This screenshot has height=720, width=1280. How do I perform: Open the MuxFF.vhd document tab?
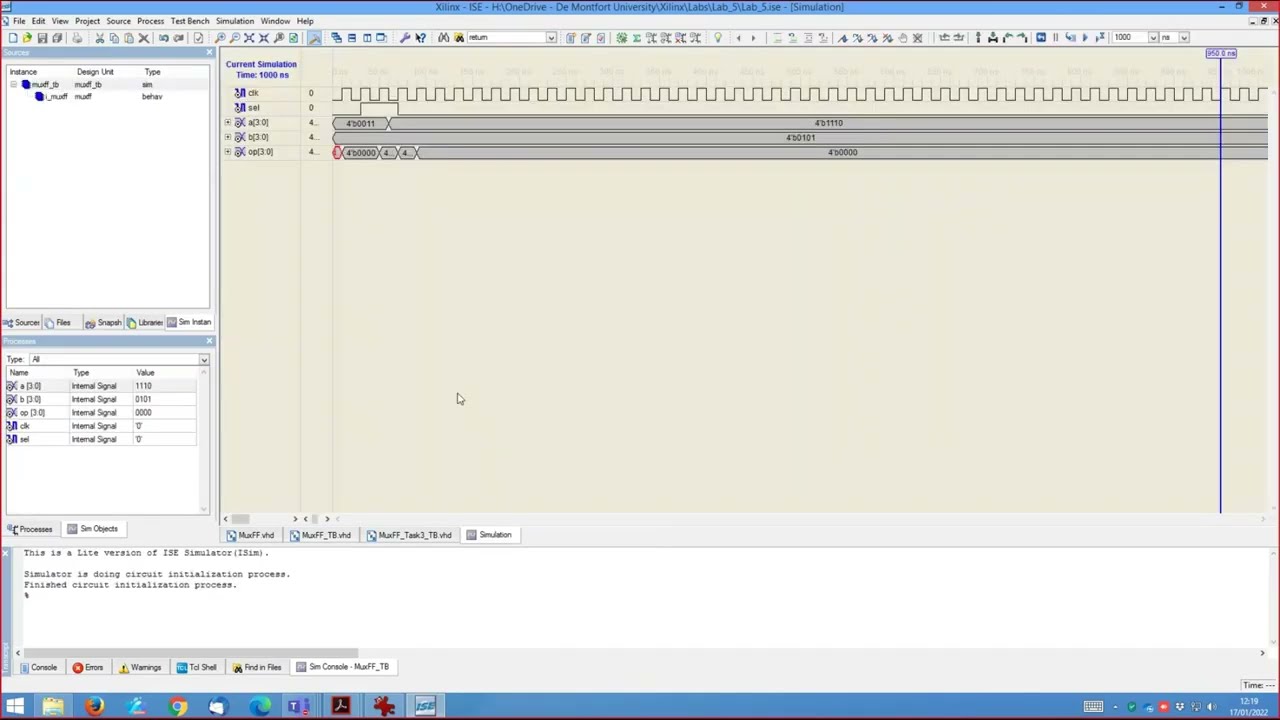250,535
